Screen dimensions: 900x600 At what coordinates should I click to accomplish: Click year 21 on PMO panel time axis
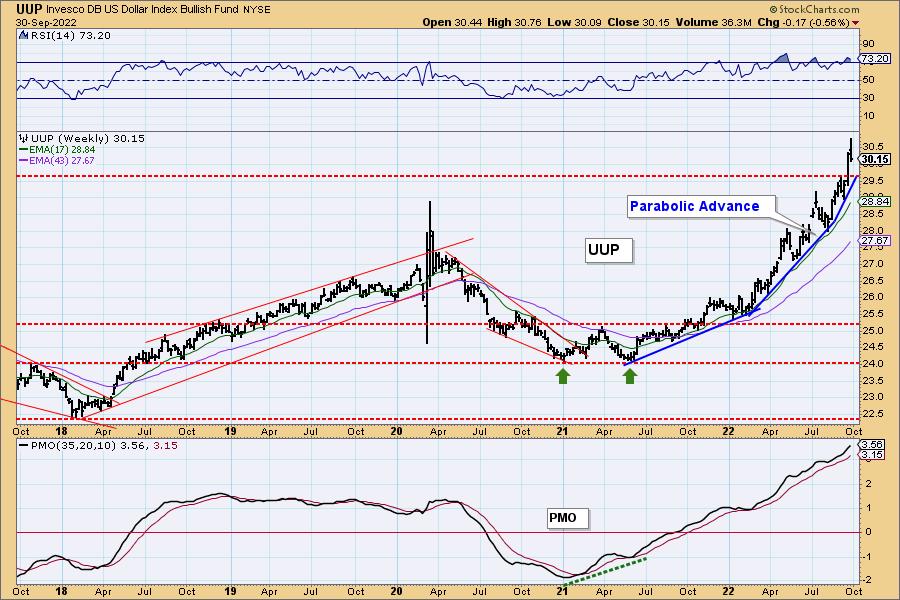tap(562, 591)
